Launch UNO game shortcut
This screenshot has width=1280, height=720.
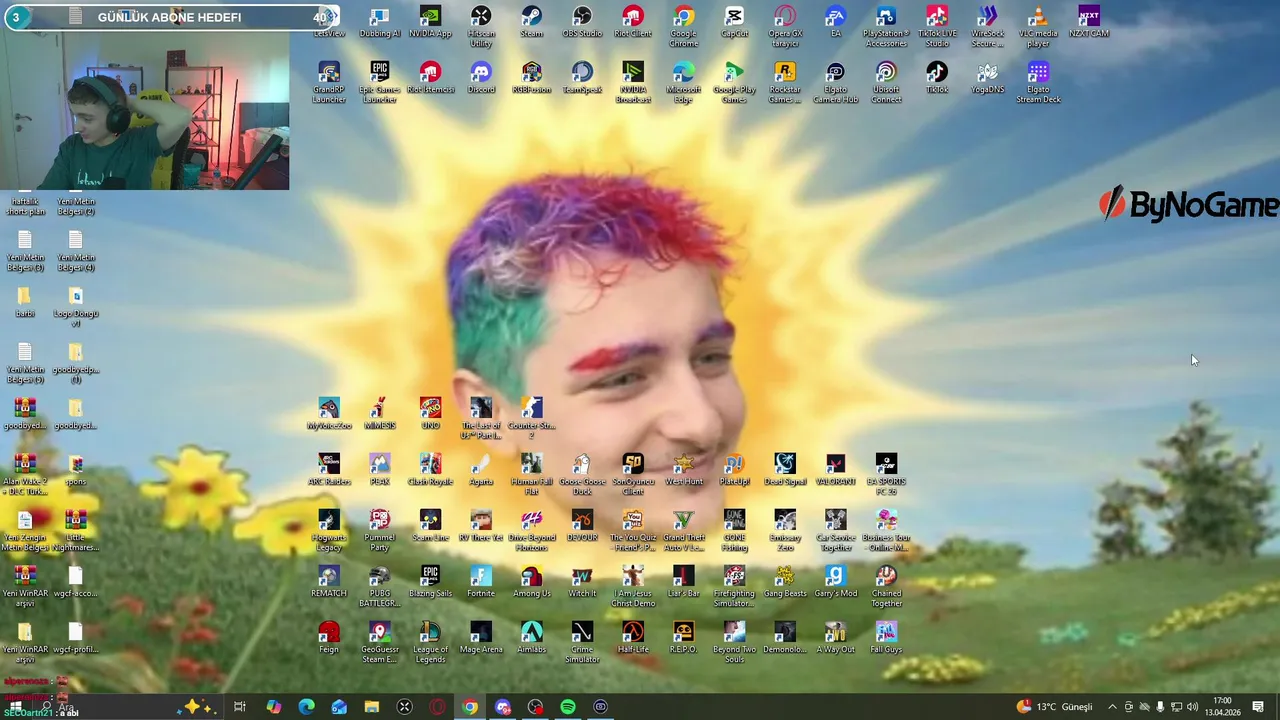tap(430, 415)
